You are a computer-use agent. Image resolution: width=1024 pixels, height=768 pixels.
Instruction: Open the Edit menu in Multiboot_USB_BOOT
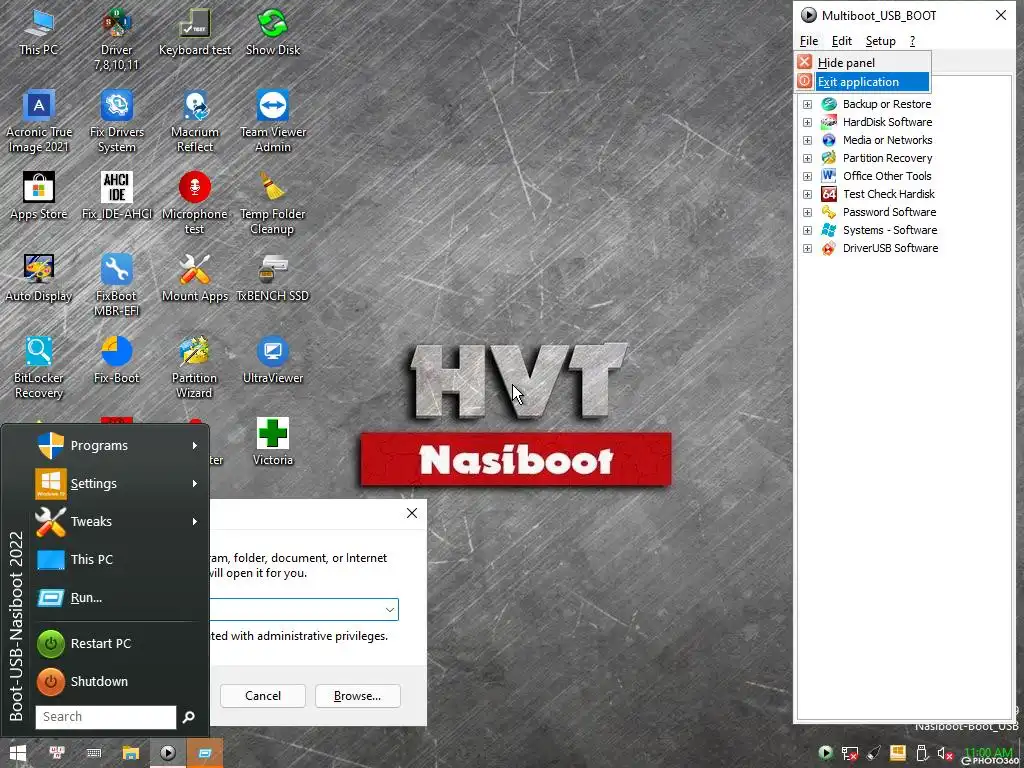tap(841, 41)
